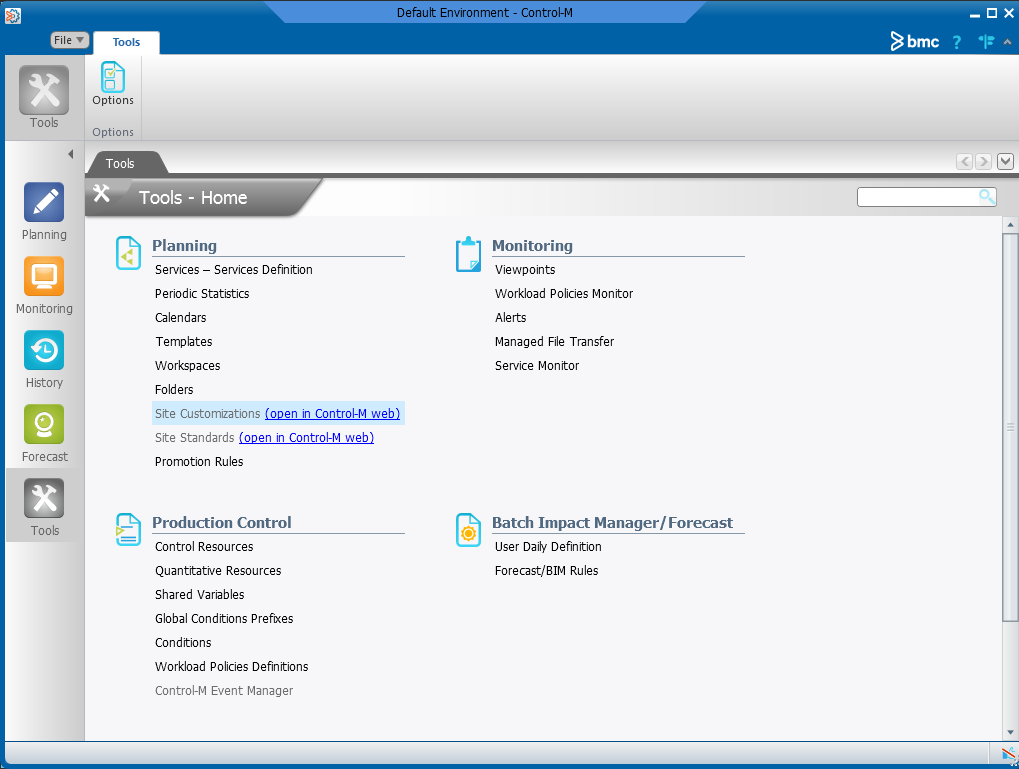Open the help question mark icon
1019x769 pixels.
956,42
